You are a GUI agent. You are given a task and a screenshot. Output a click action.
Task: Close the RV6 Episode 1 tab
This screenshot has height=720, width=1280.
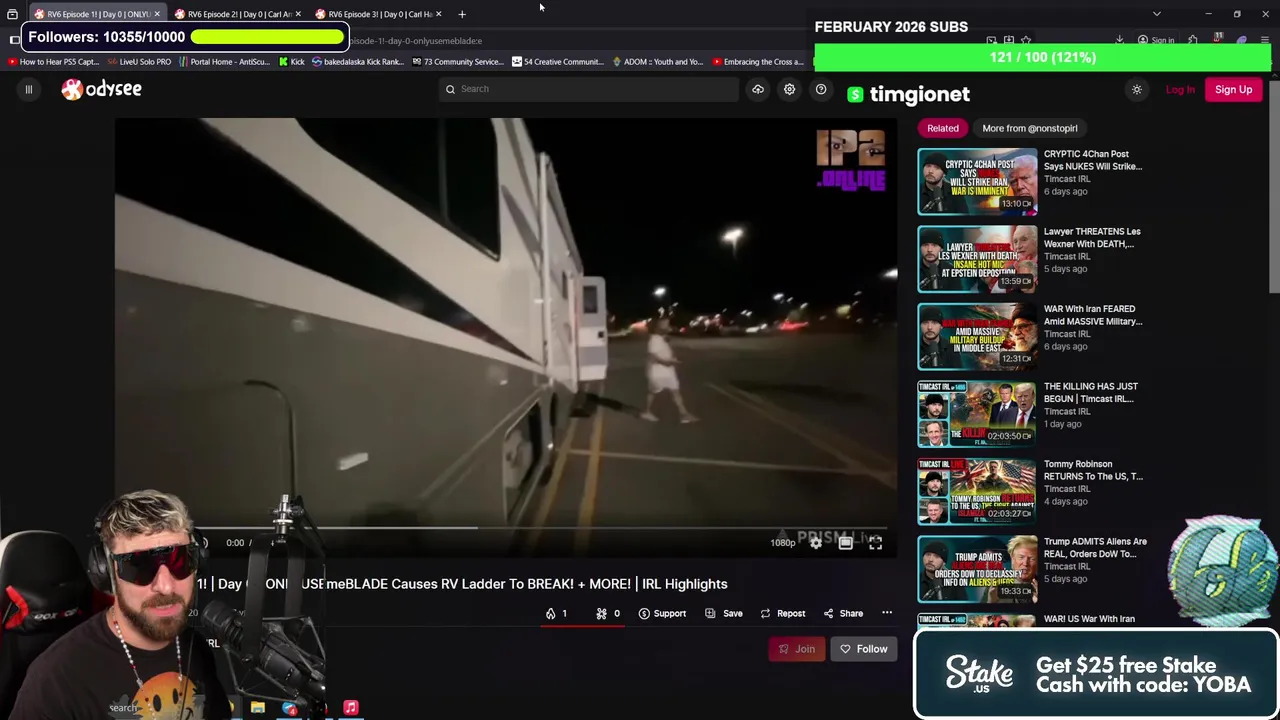click(157, 14)
